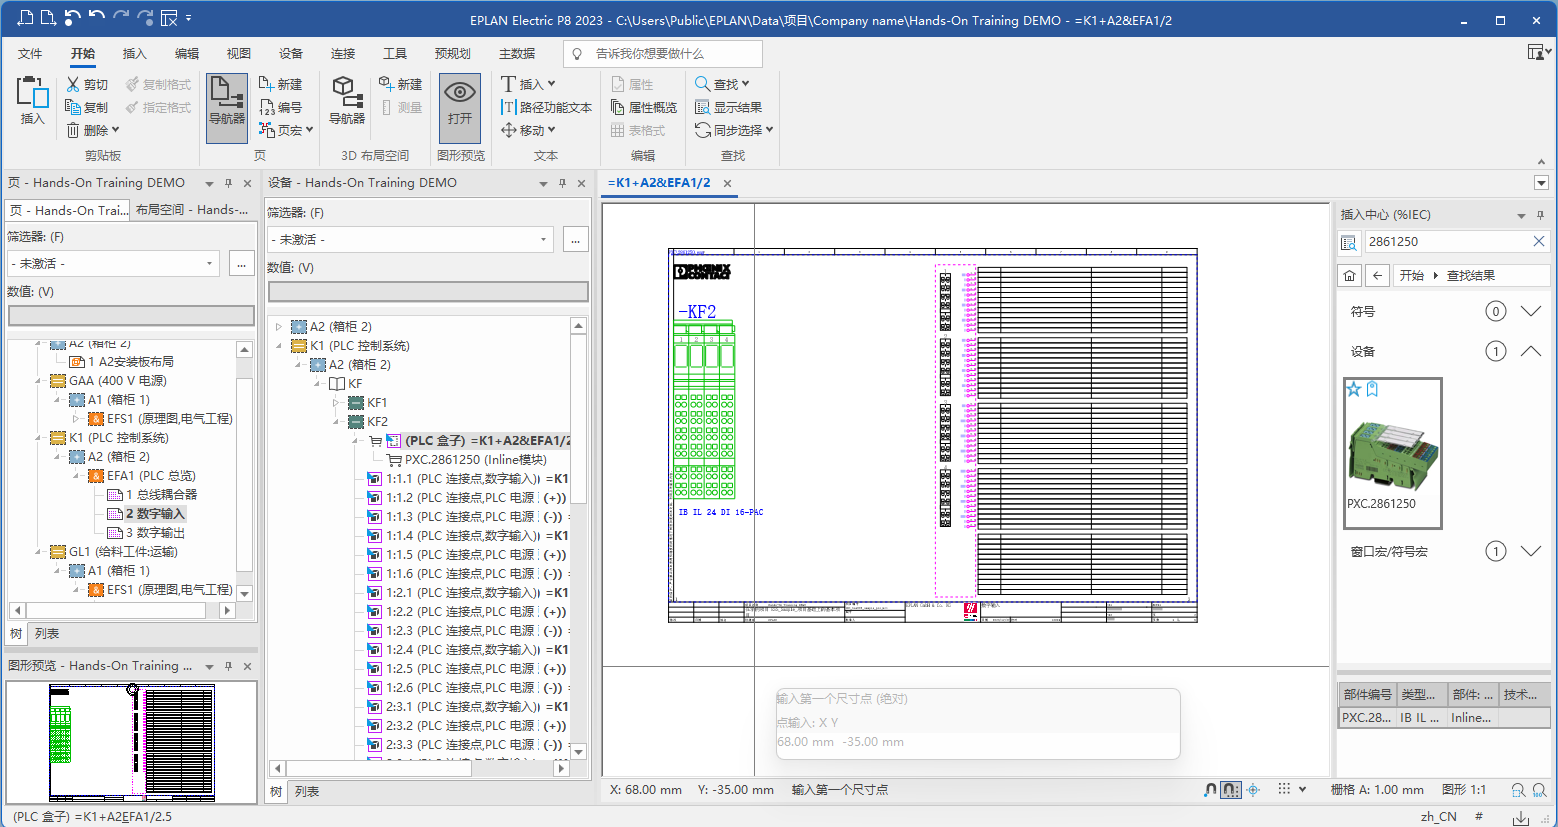Click 显示结果 (show results) icon
Screen dimensions: 1558x827
(x=702, y=107)
